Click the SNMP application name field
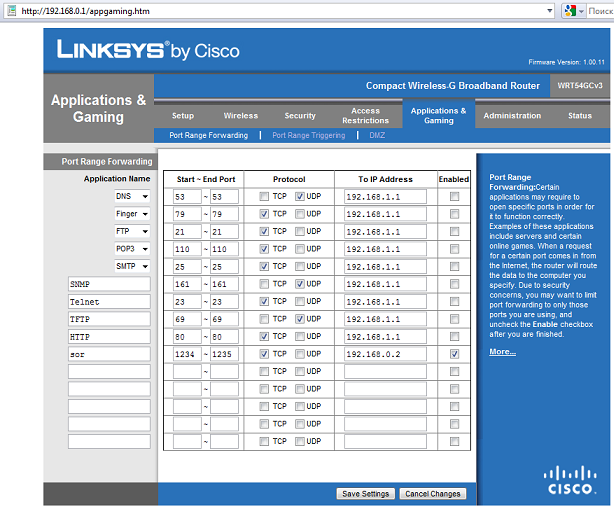 pos(109,284)
